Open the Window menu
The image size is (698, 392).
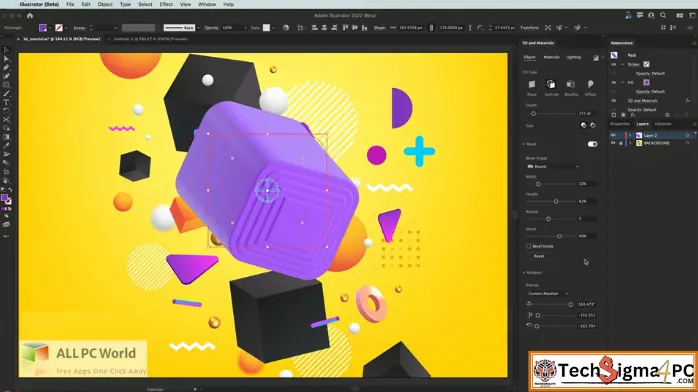coord(207,4)
